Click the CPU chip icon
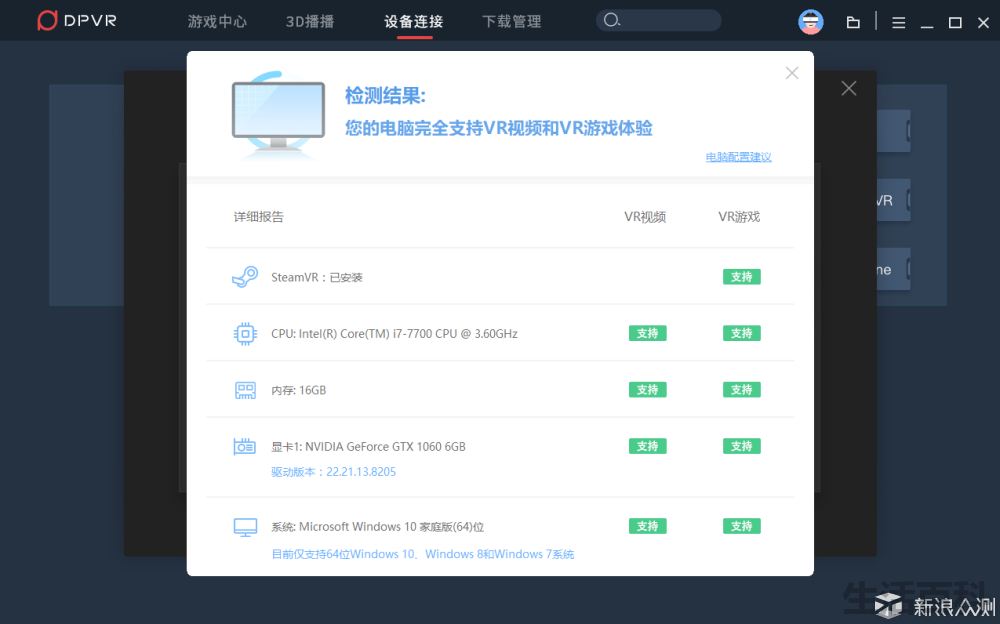 point(246,334)
